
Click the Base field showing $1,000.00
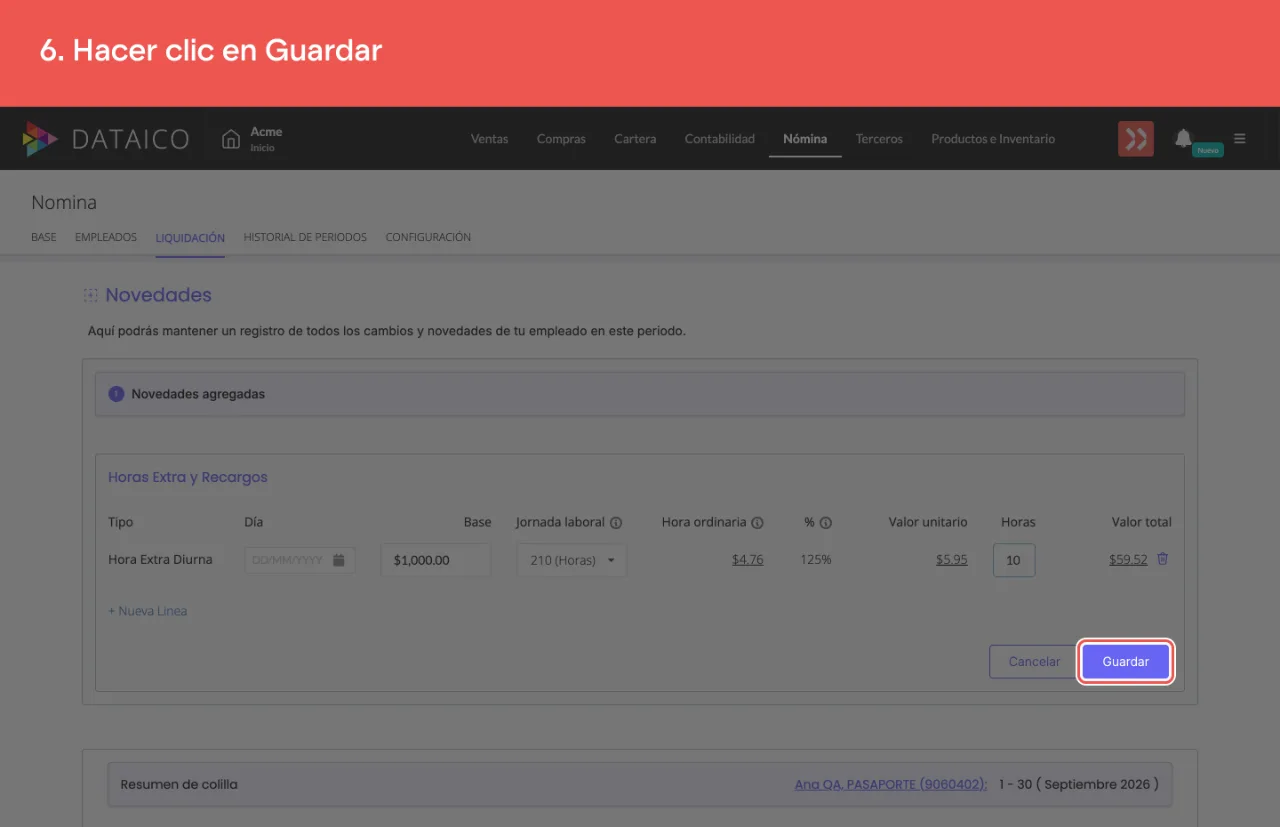point(436,560)
